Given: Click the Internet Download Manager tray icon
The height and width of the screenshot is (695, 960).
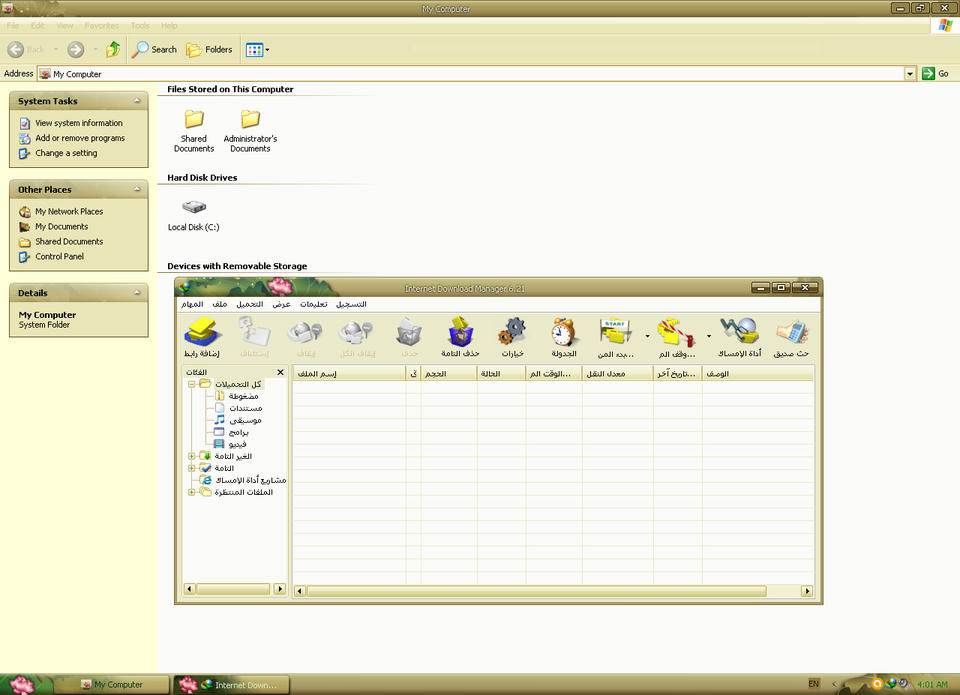Looking at the screenshot, I should click(x=891, y=683).
